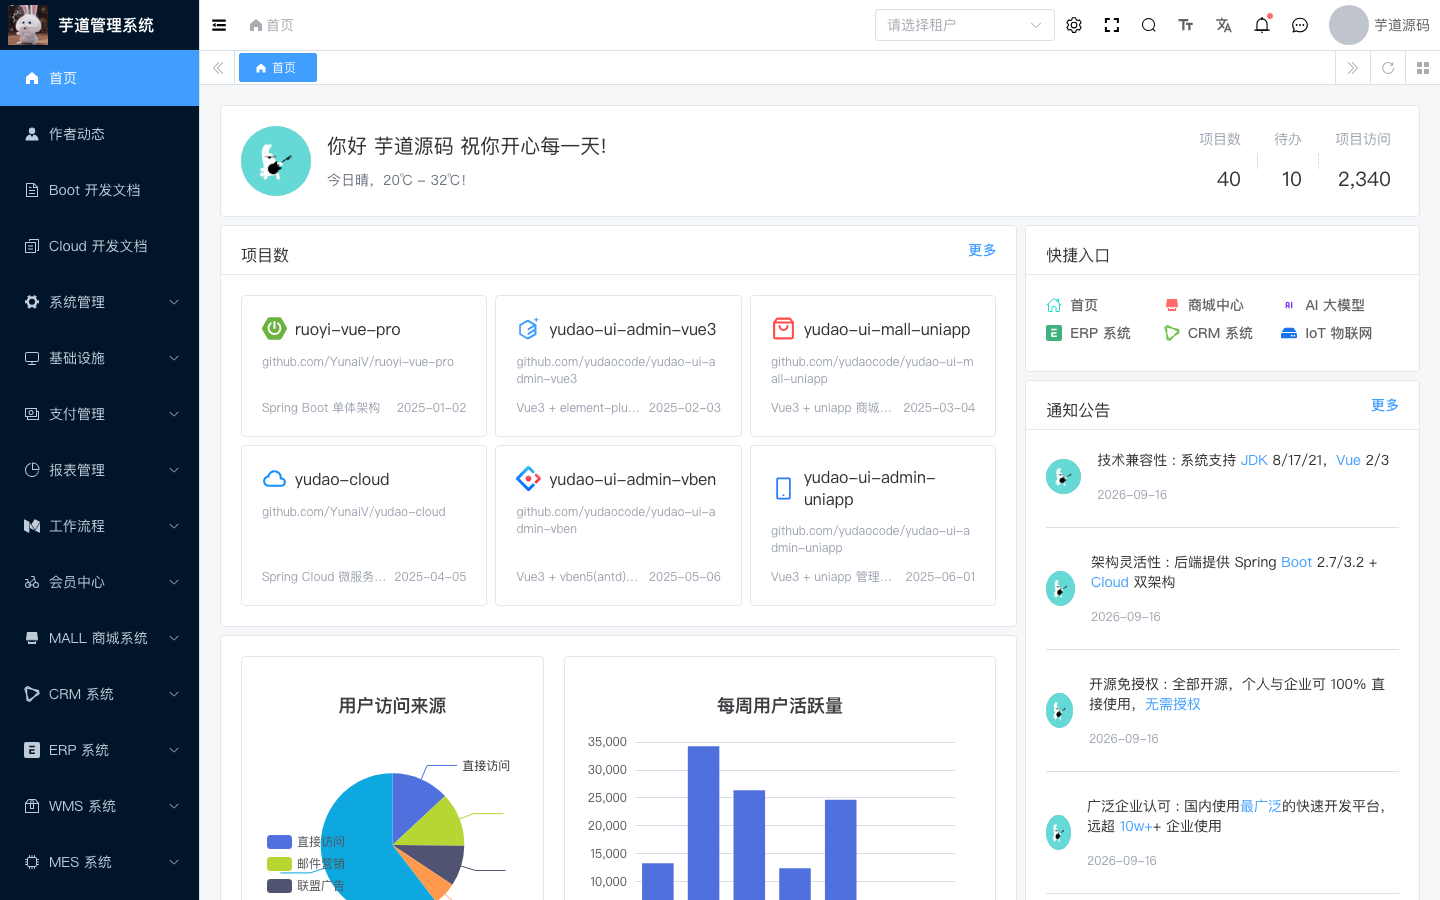Image resolution: width=1440 pixels, height=900 pixels.
Task: Click the ERP 系统 shortcut icon
Action: pyautogui.click(x=1054, y=333)
